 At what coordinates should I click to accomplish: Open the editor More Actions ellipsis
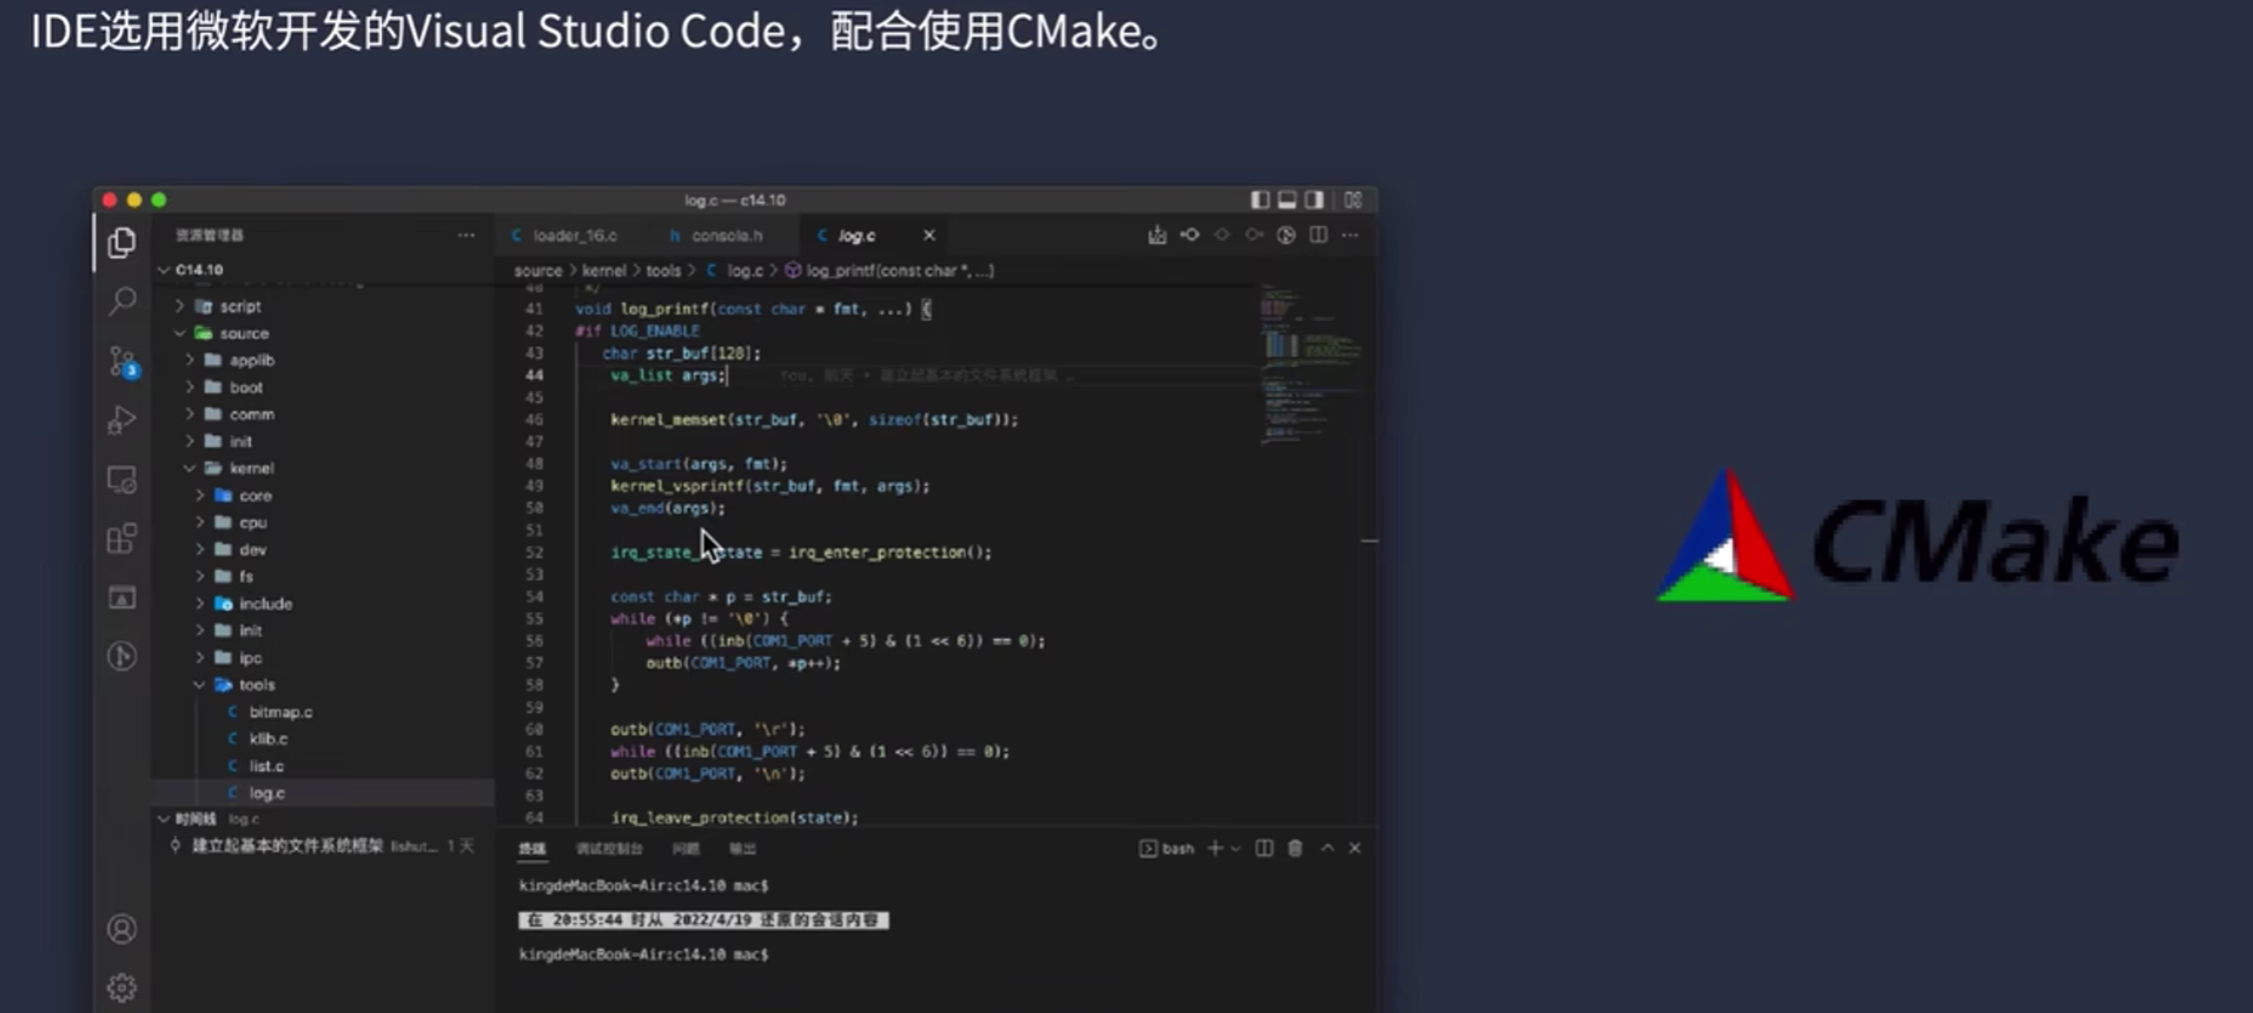click(1350, 235)
